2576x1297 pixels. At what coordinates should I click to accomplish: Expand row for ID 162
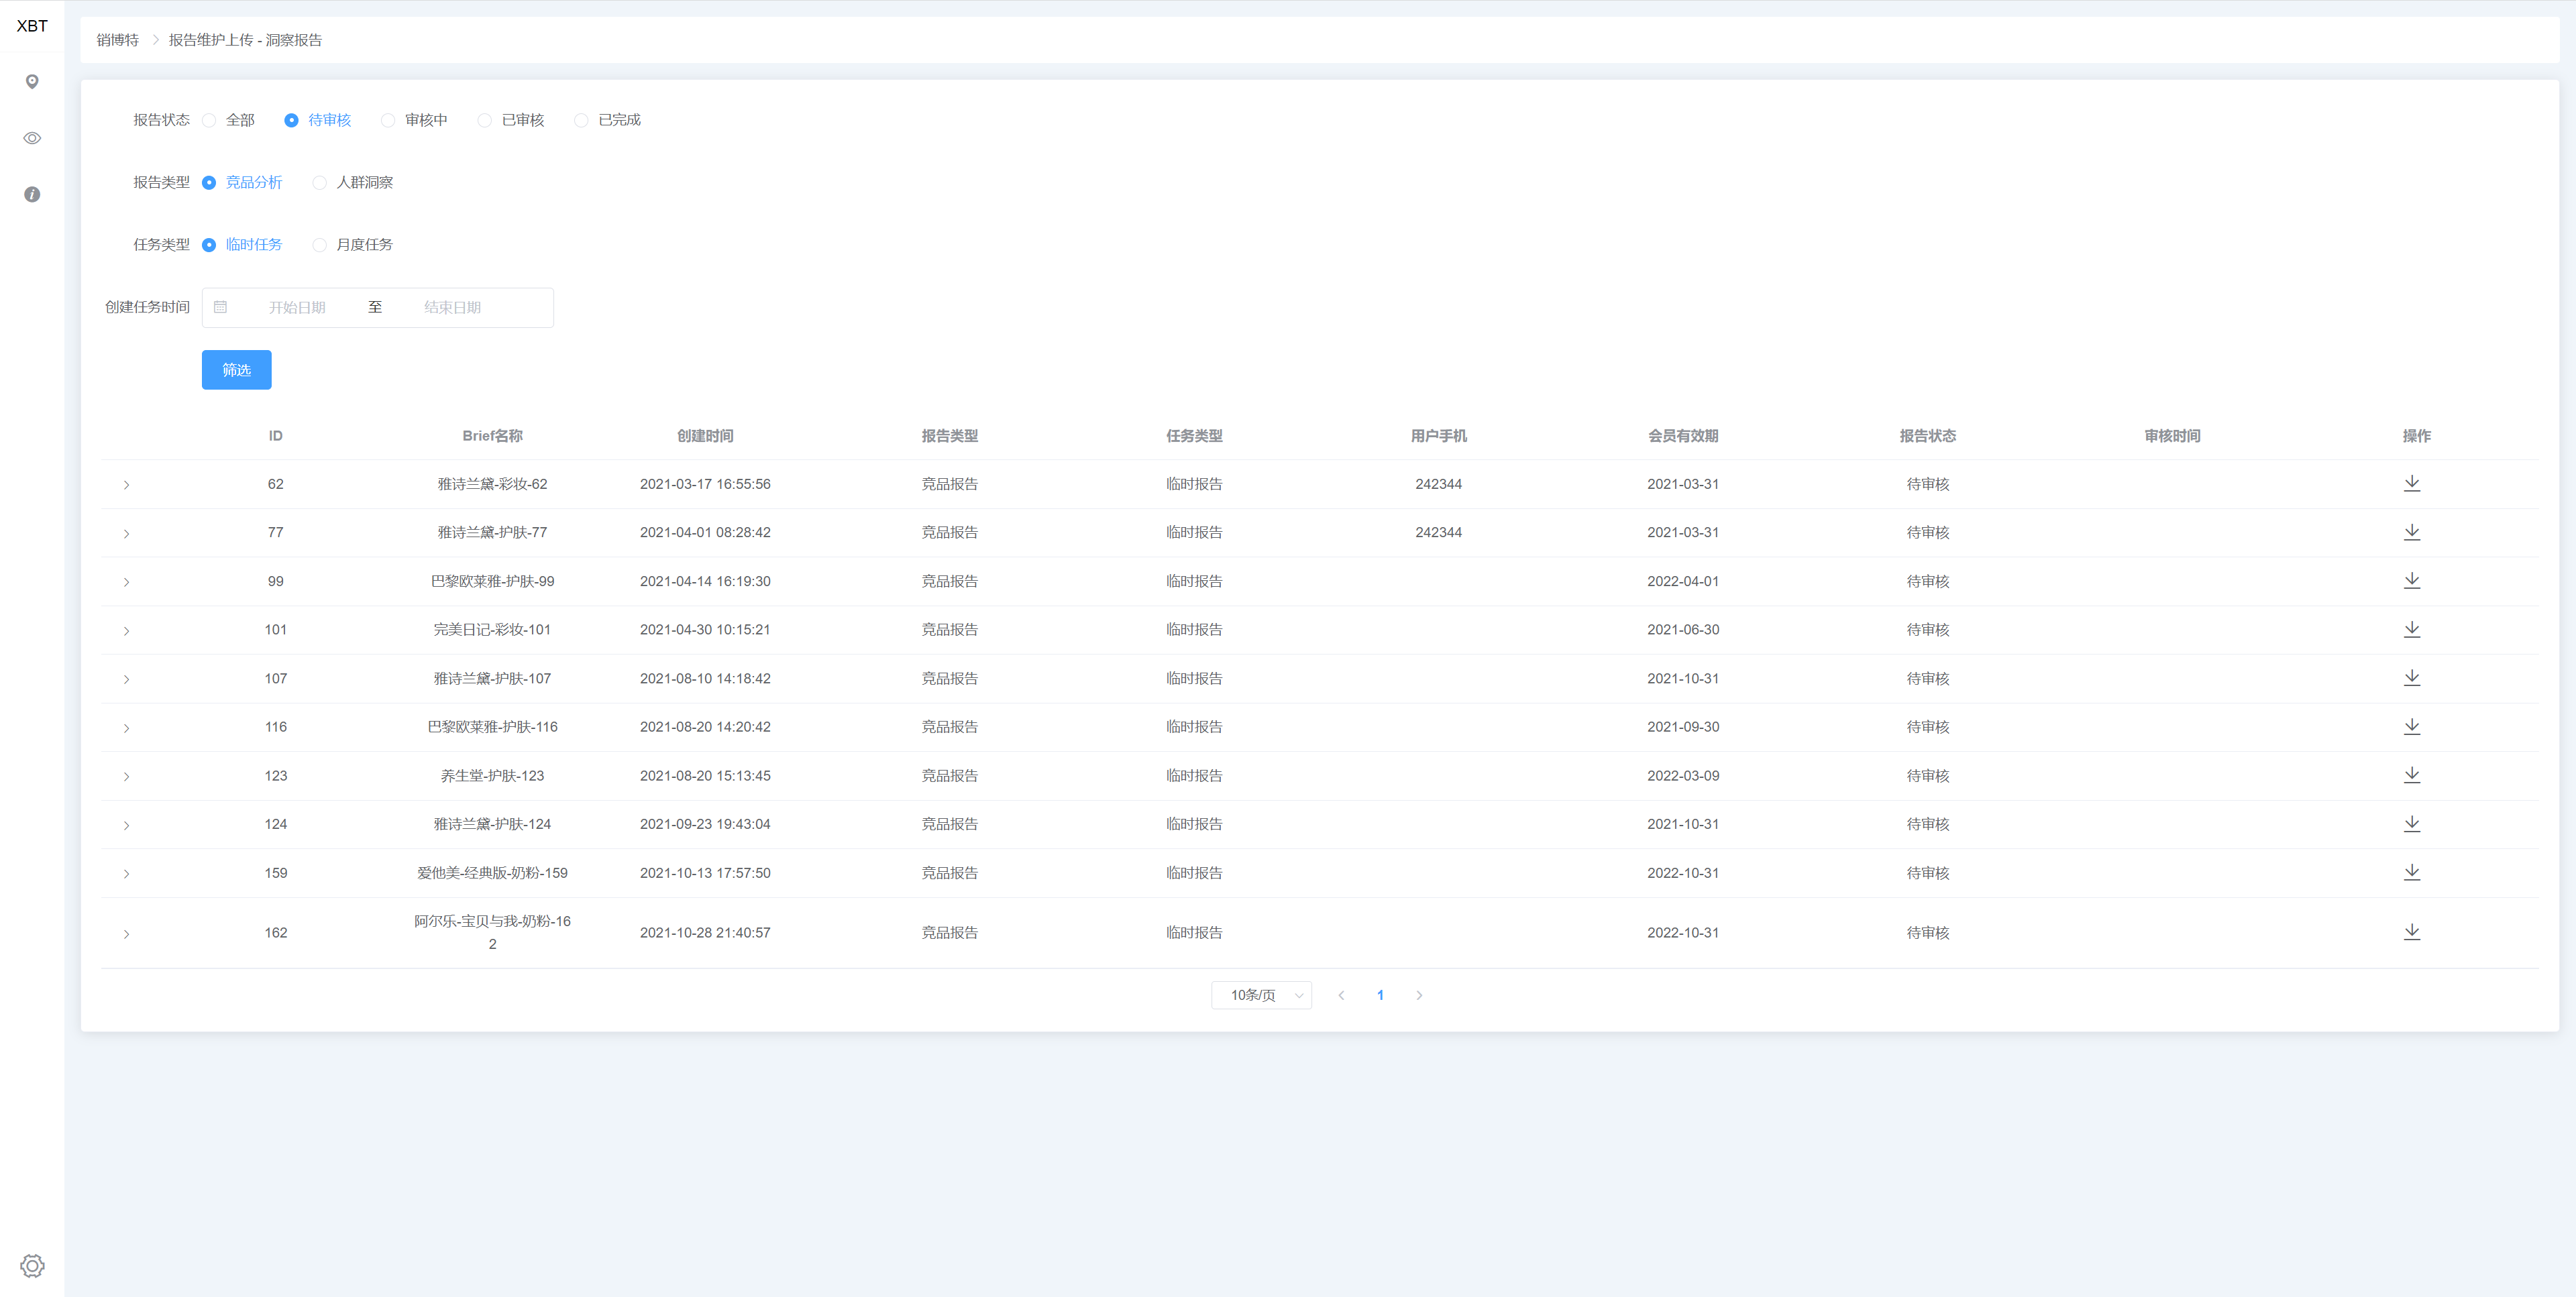click(126, 933)
